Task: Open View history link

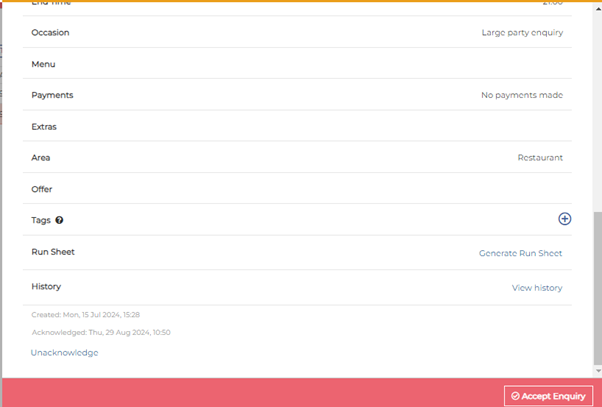Action: click(x=537, y=288)
